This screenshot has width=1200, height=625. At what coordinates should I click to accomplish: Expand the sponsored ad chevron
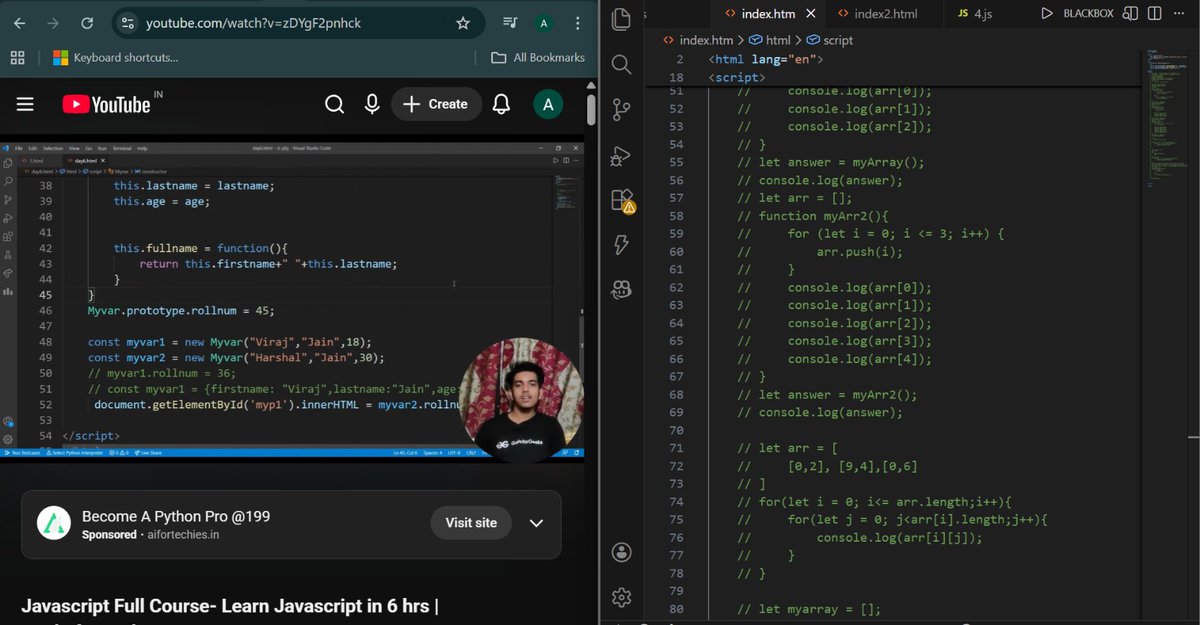536,523
